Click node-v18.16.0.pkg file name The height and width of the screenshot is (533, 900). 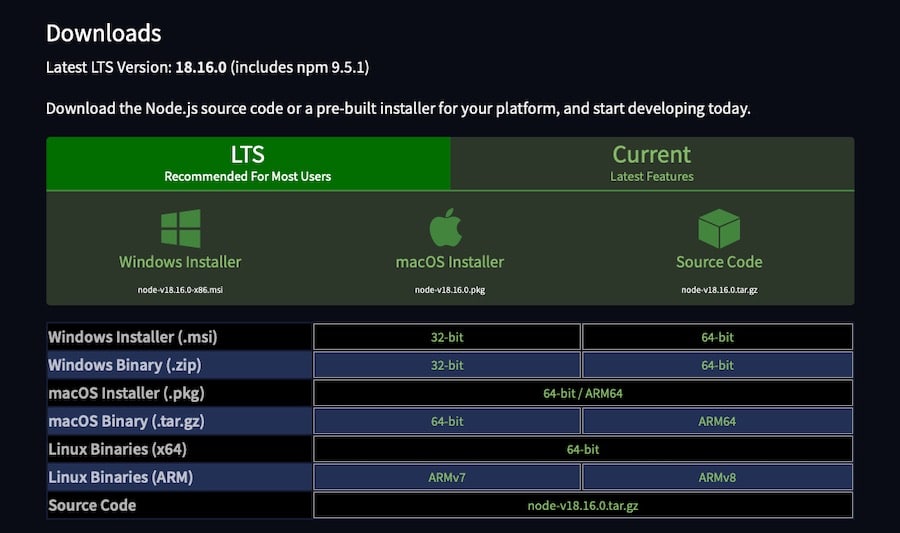click(x=449, y=290)
